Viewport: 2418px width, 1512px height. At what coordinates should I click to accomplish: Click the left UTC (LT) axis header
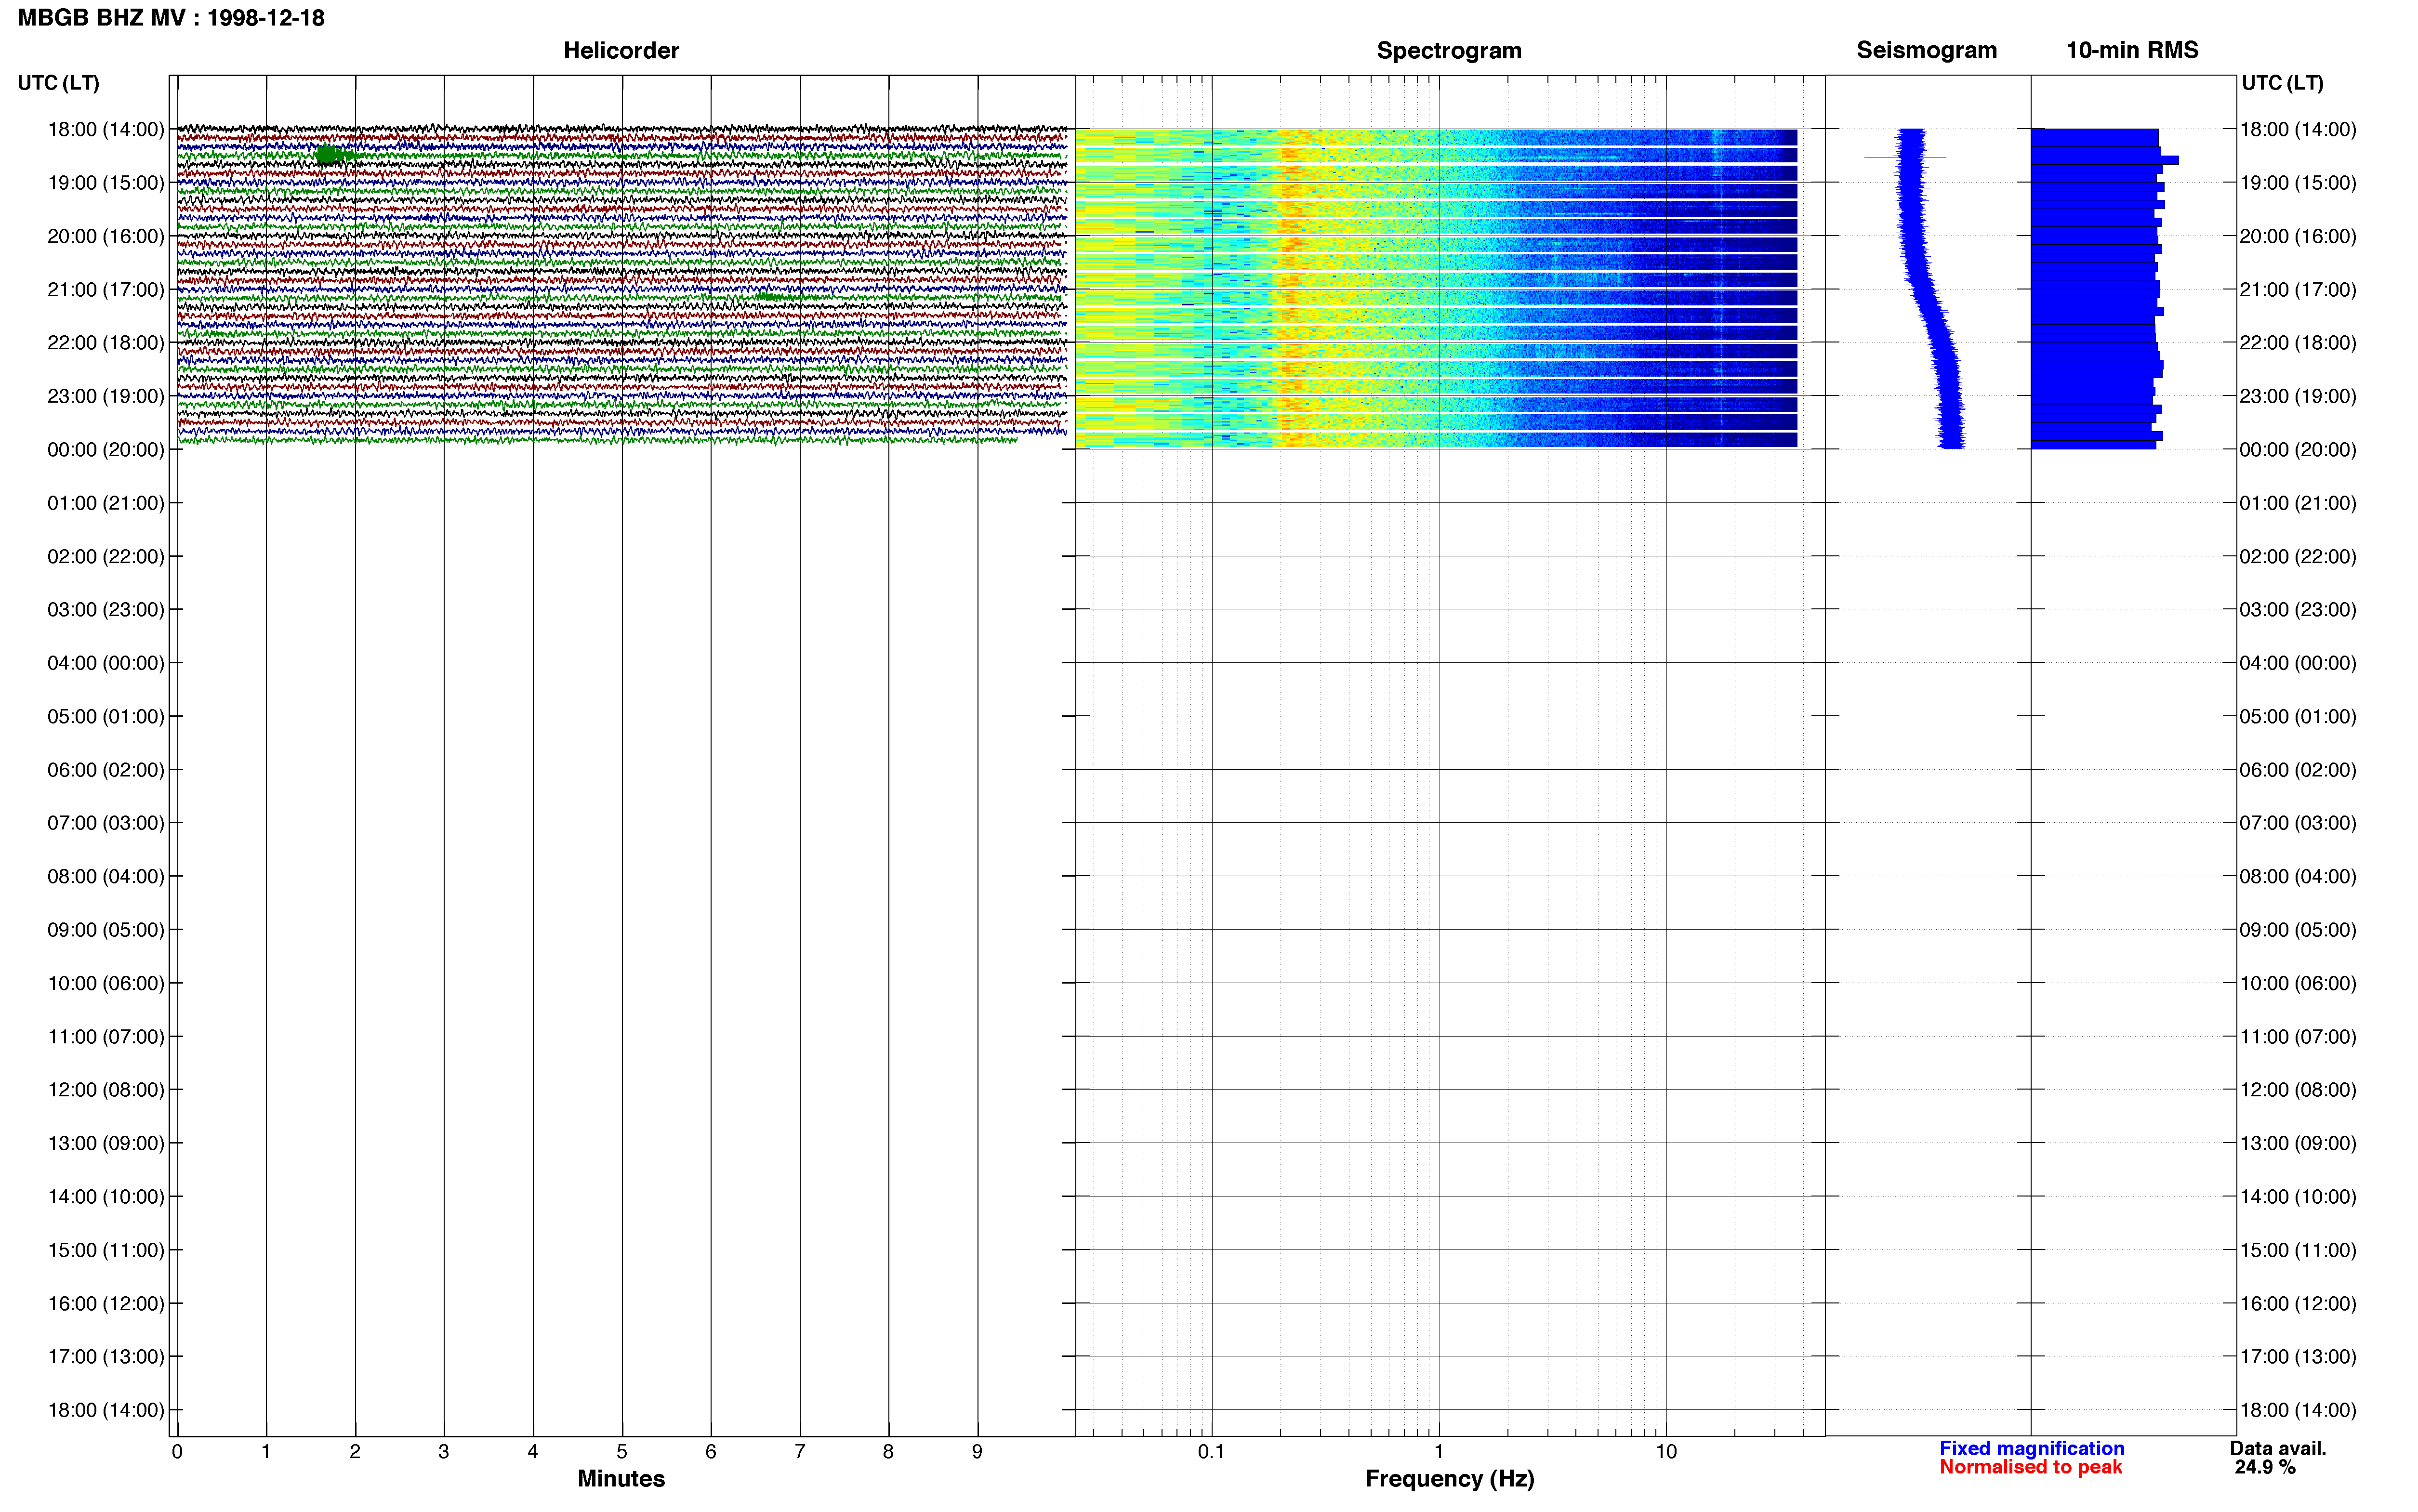[58, 83]
